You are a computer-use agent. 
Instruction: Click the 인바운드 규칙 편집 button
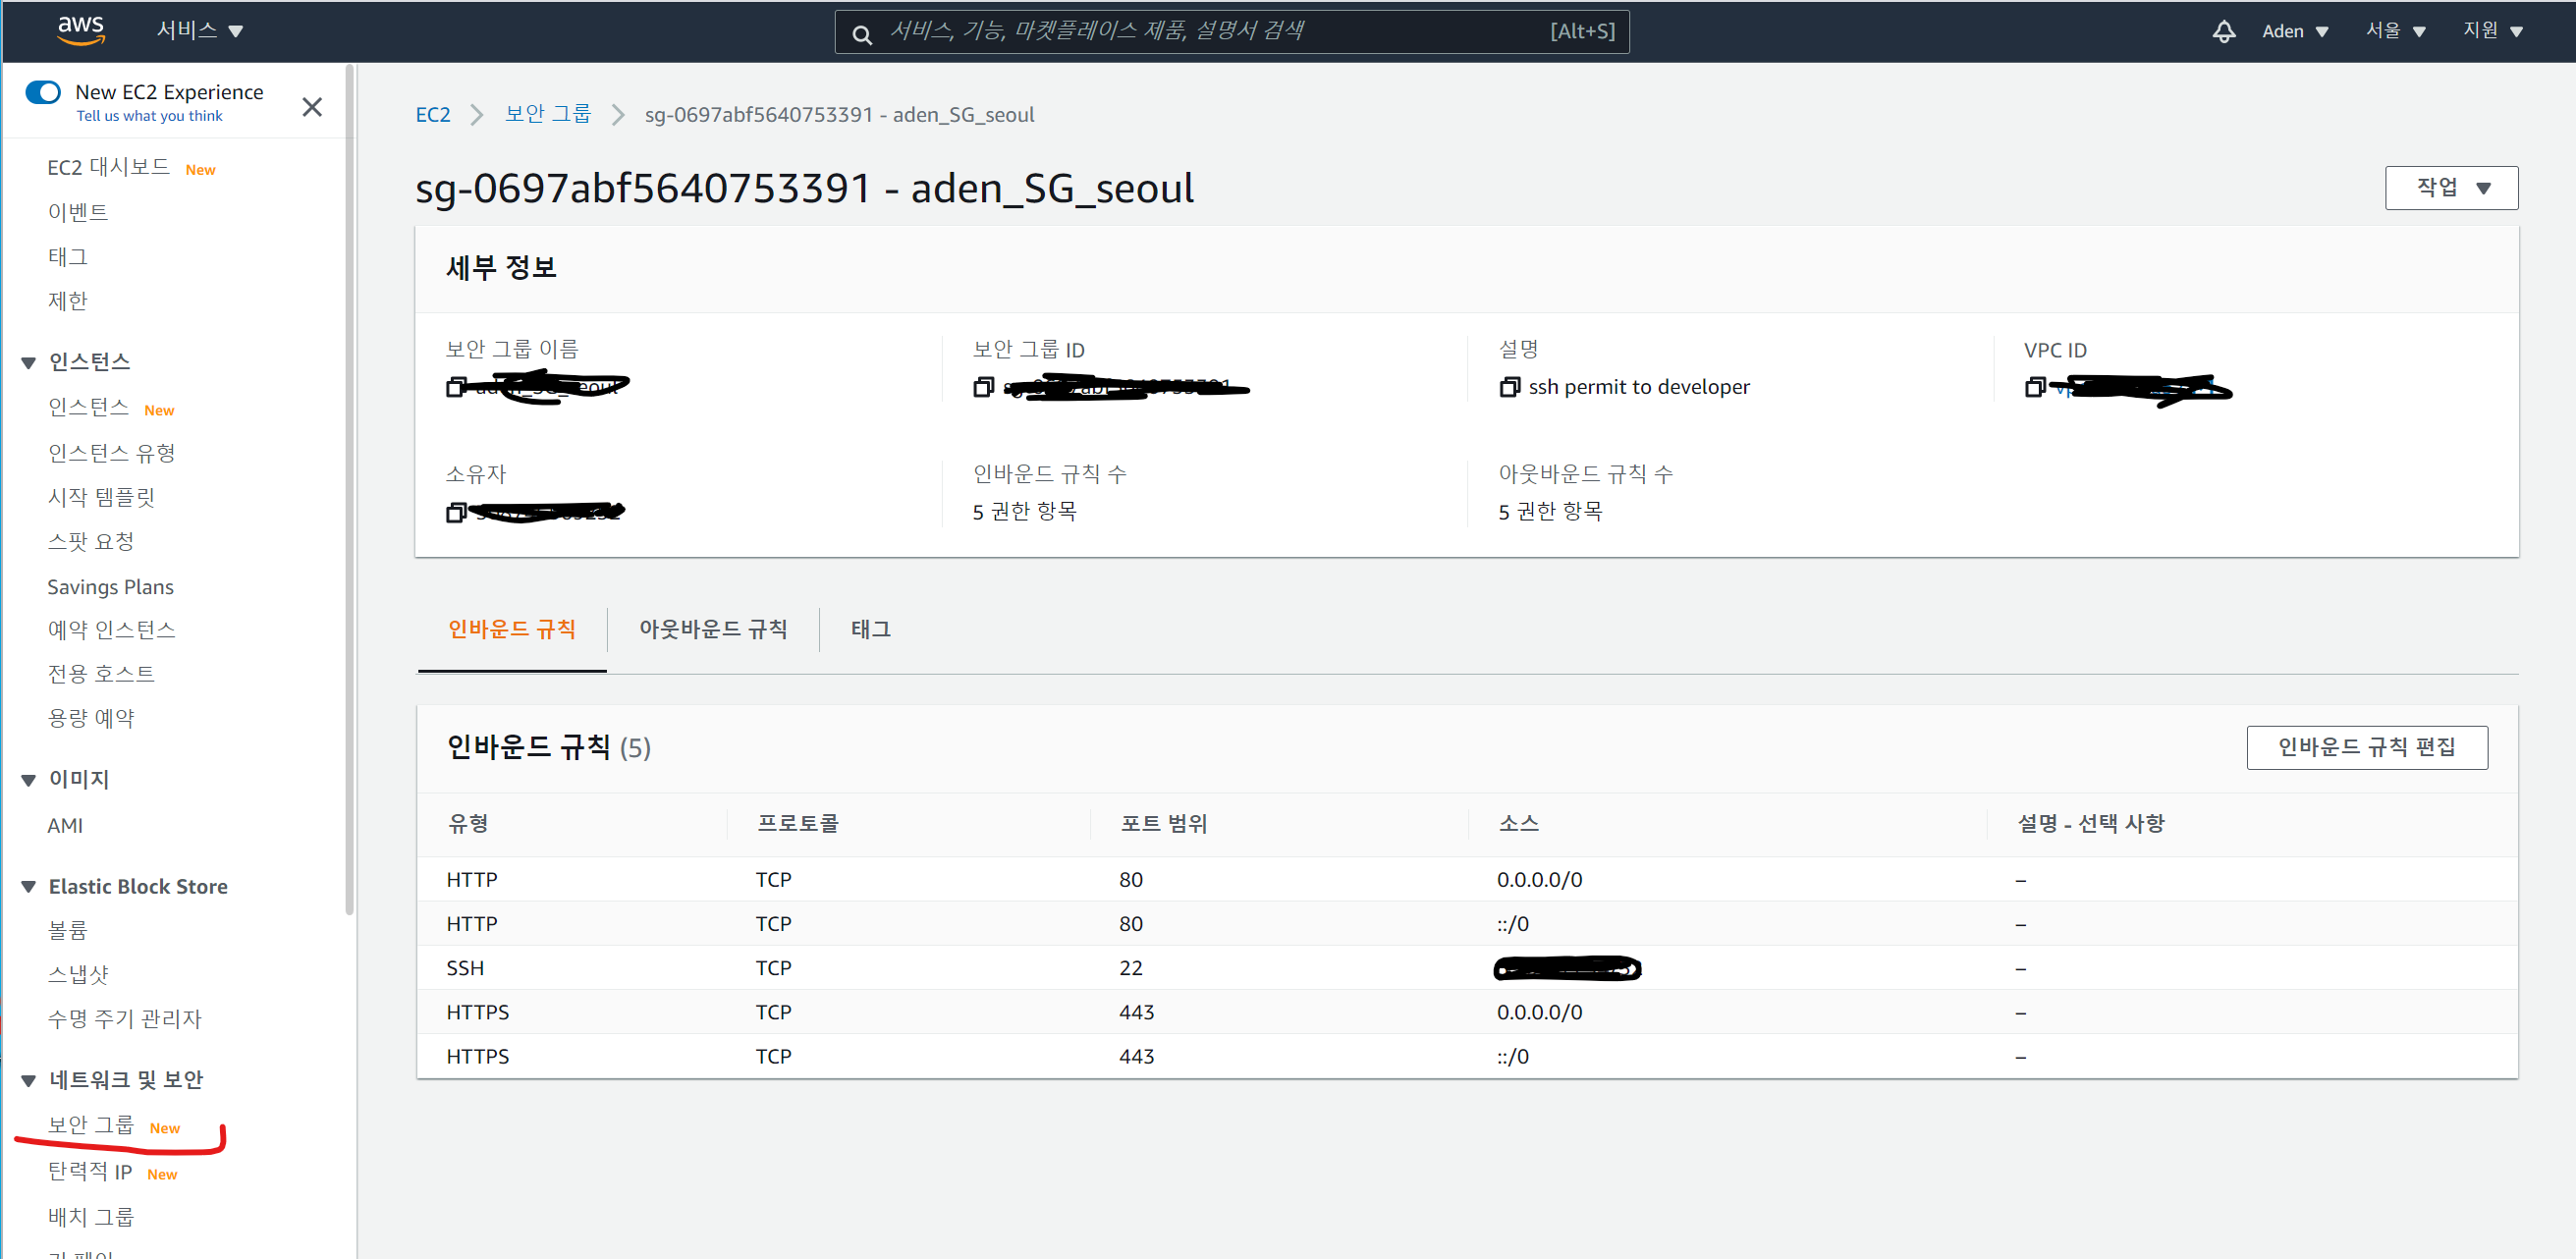pos(2366,747)
